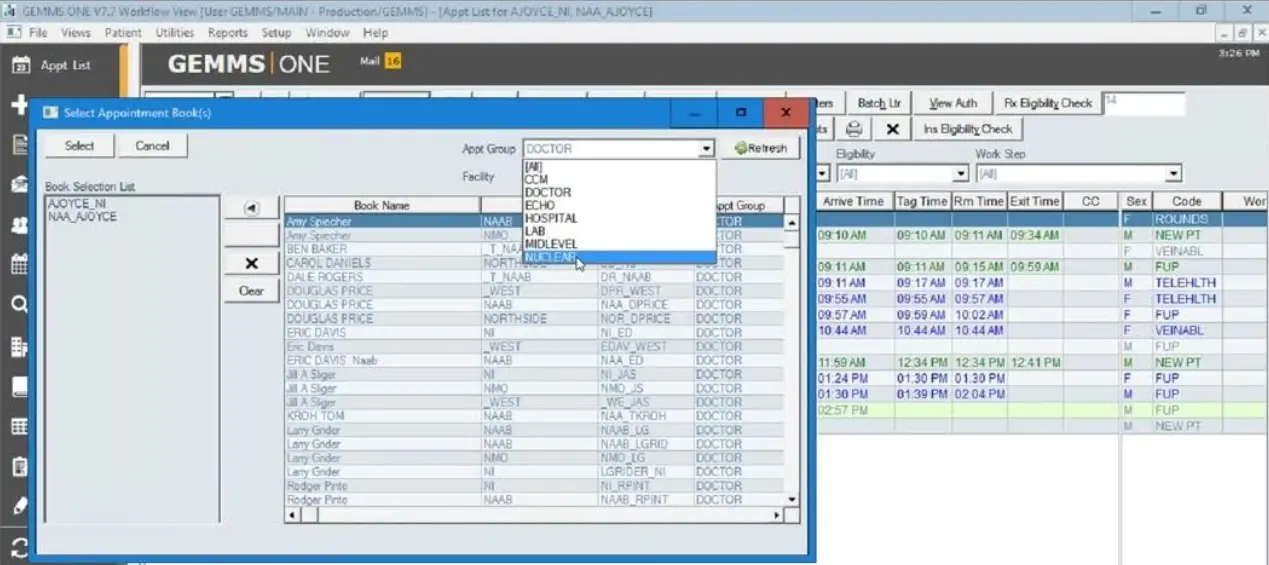Open the Patient menu
The width and height of the screenshot is (1269, 565).
click(x=123, y=33)
